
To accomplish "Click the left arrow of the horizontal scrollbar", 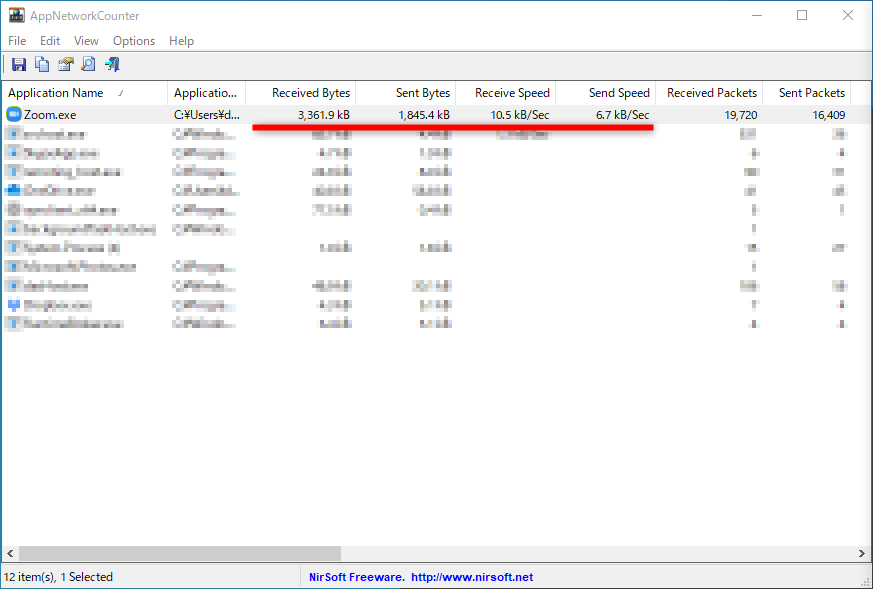I will click(9, 553).
